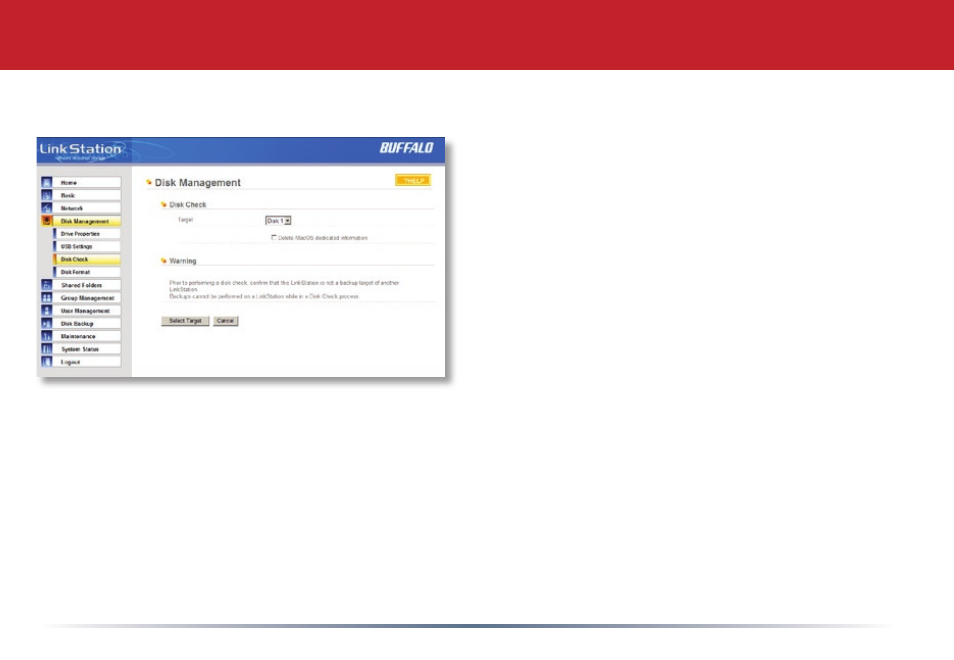Viewport: 954px width, 660px height.
Task: Click the Target field label
Action: [186, 220]
